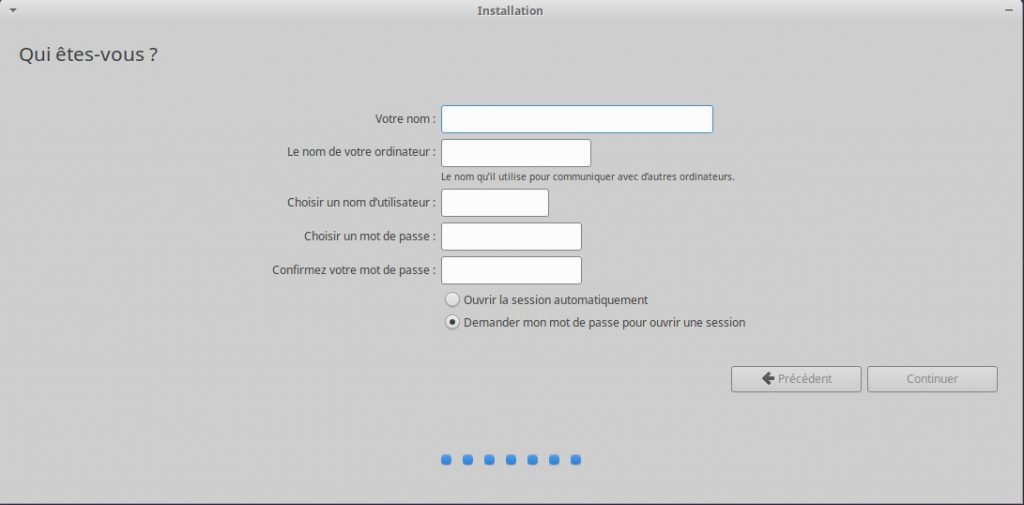Focus the 'Confirmez votre mot de passe' field
The image size is (1024, 505).
(x=511, y=270)
